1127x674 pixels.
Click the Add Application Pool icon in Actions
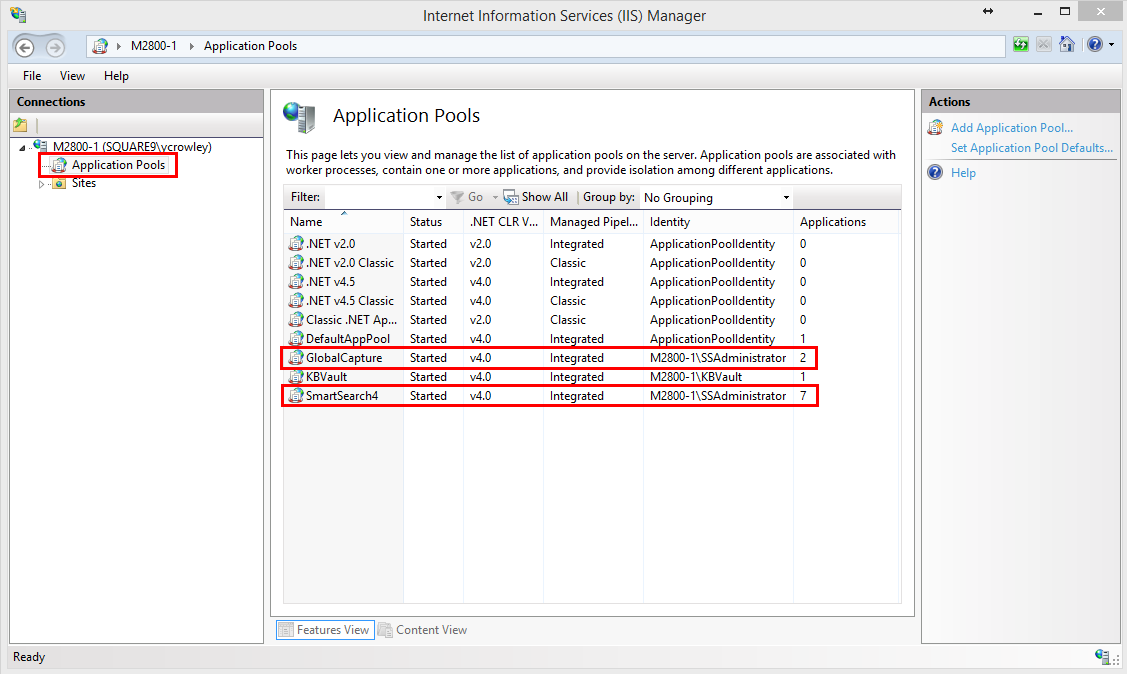click(x=935, y=127)
